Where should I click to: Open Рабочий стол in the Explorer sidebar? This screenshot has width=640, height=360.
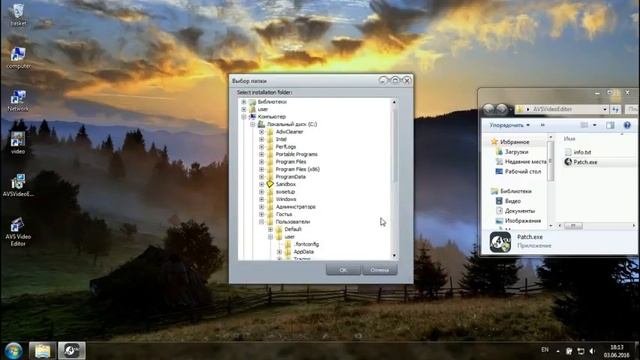tap(518, 171)
